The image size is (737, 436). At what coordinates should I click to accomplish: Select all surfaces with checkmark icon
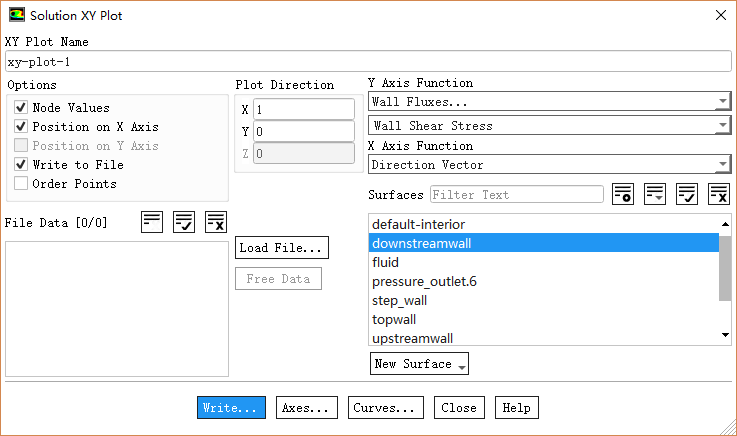tap(687, 194)
